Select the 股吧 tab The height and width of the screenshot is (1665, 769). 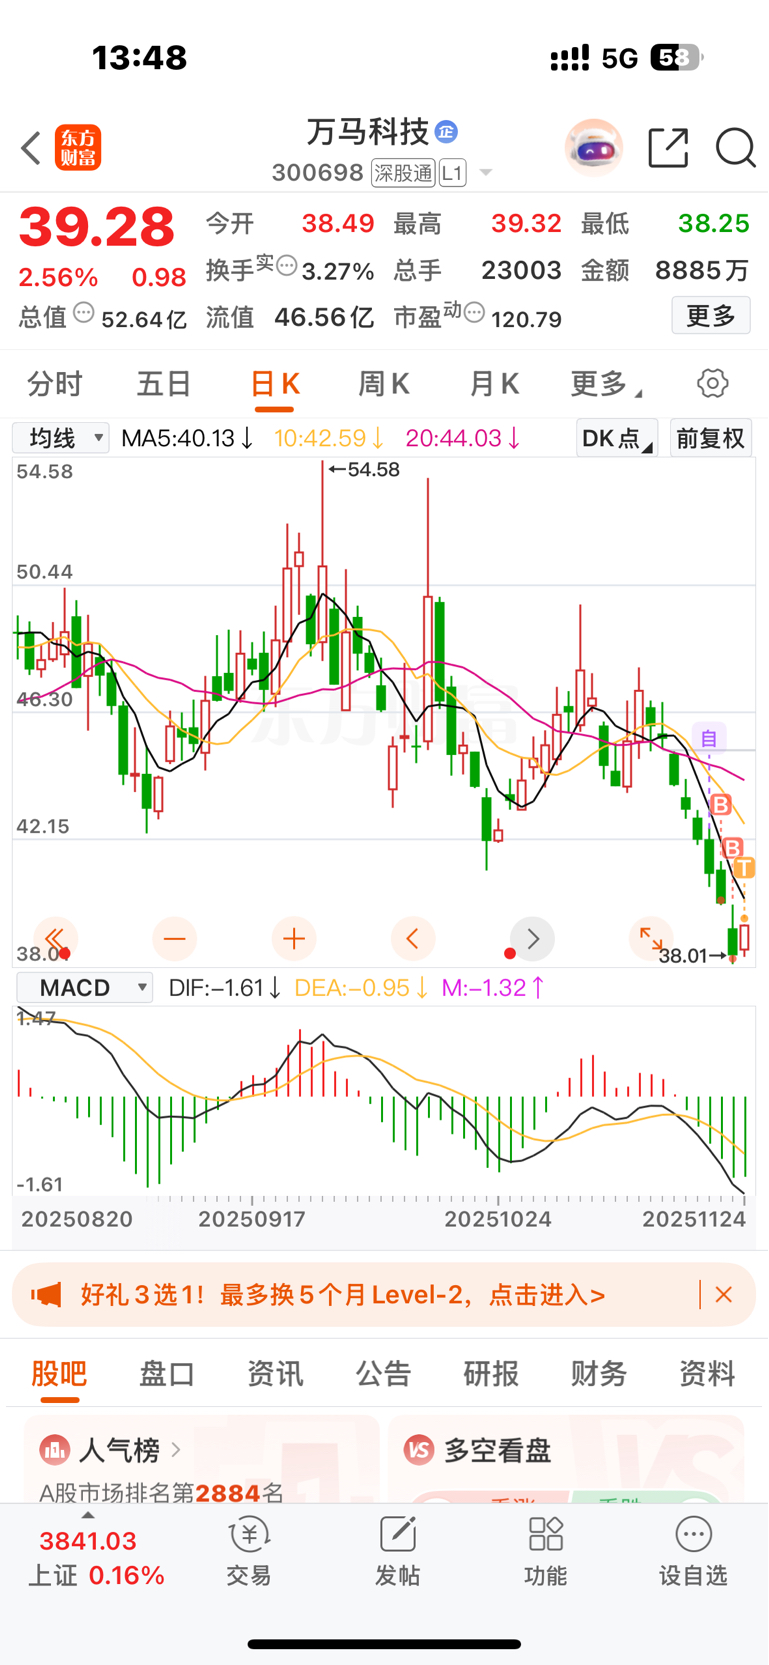pyautogui.click(x=59, y=1374)
